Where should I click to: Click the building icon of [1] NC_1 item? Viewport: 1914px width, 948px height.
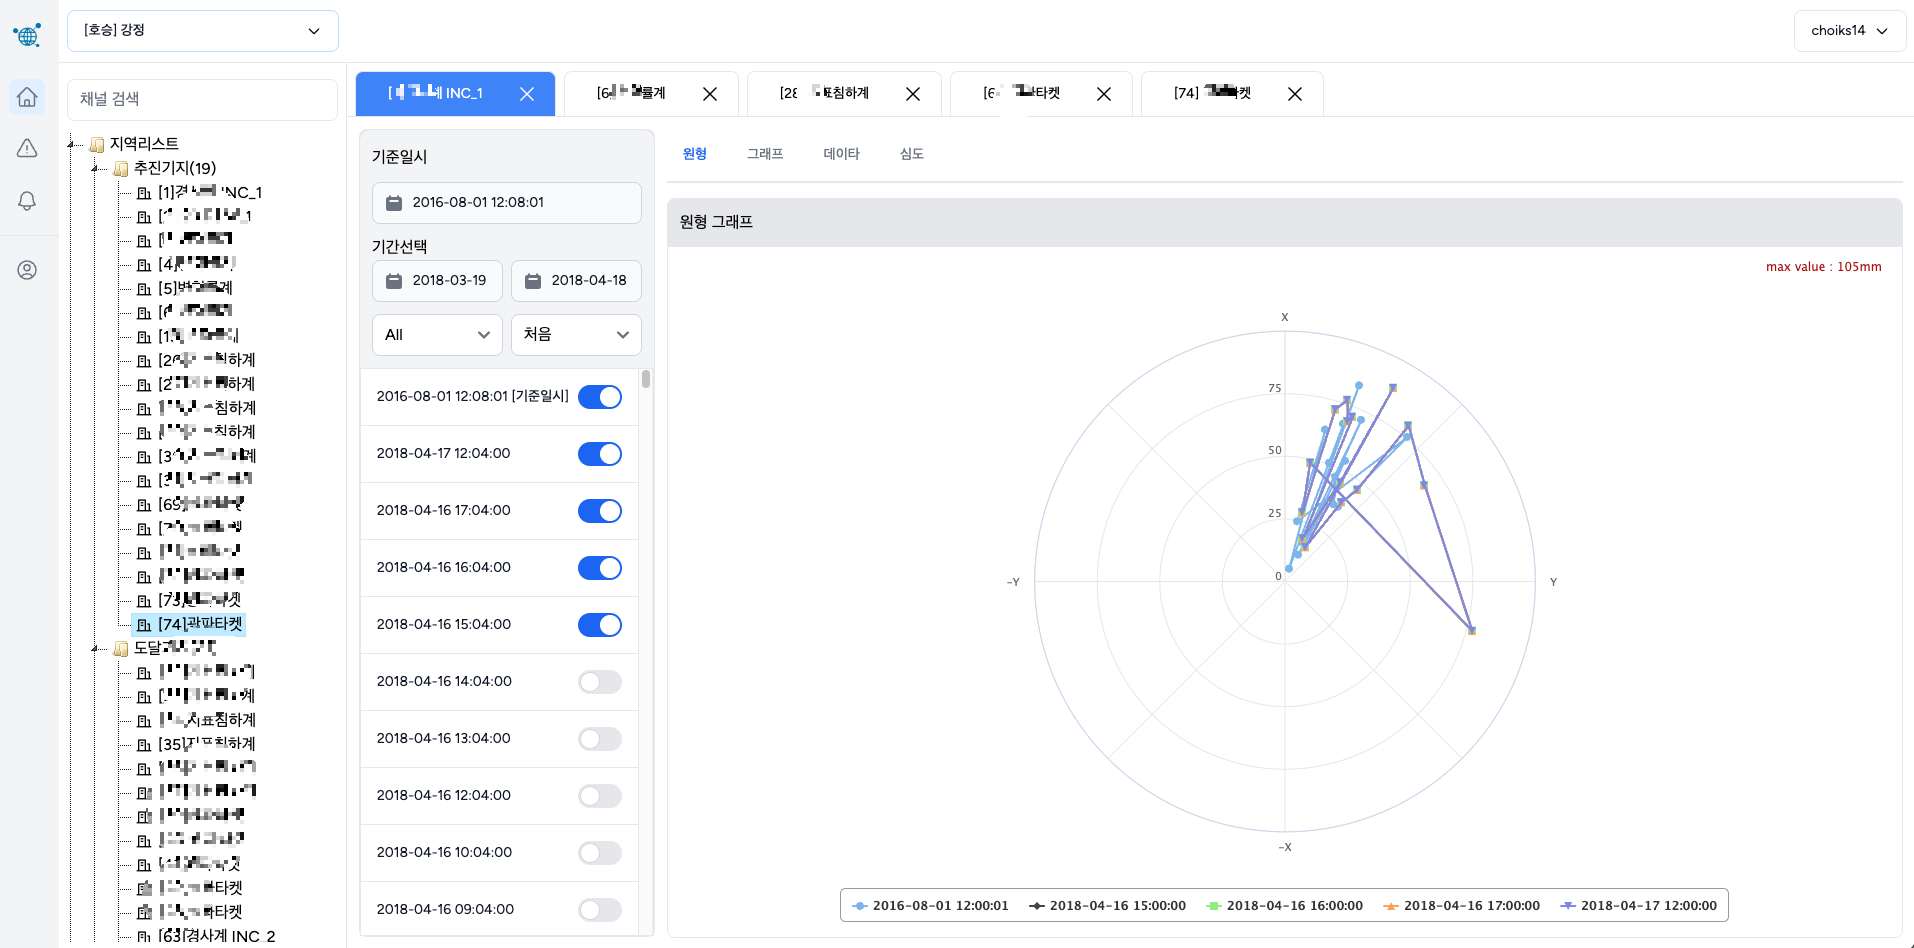click(x=144, y=193)
